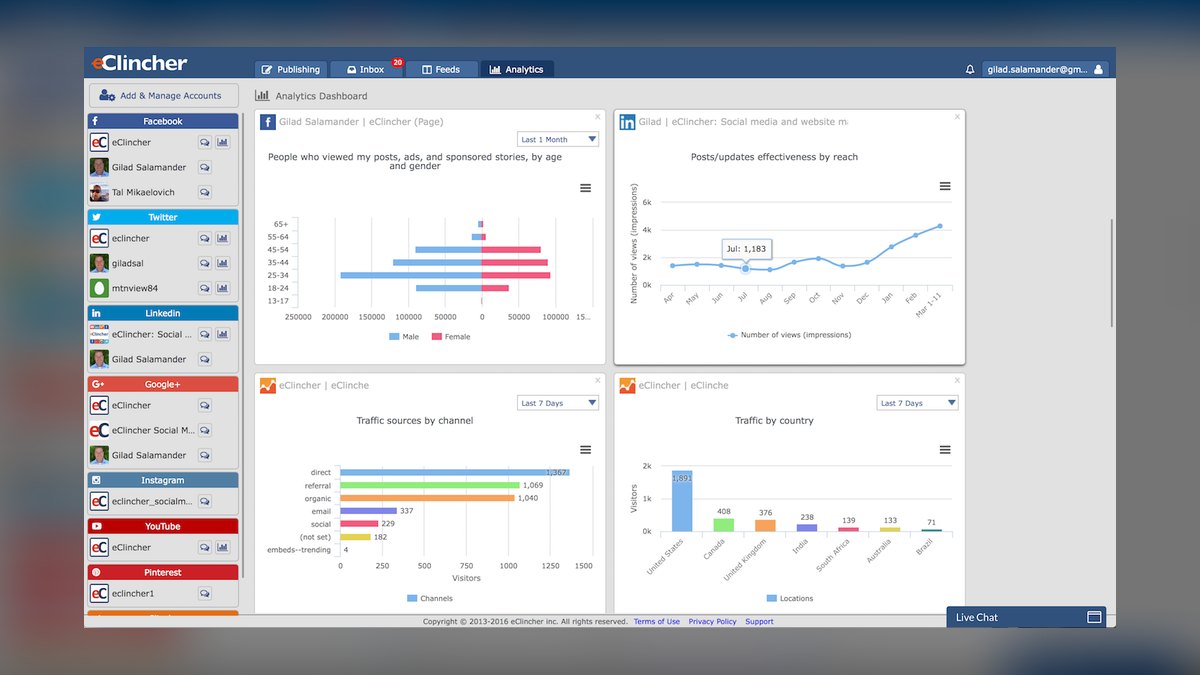The height and width of the screenshot is (675, 1200).
Task: Open the Last 1 Month dropdown
Action: point(558,140)
